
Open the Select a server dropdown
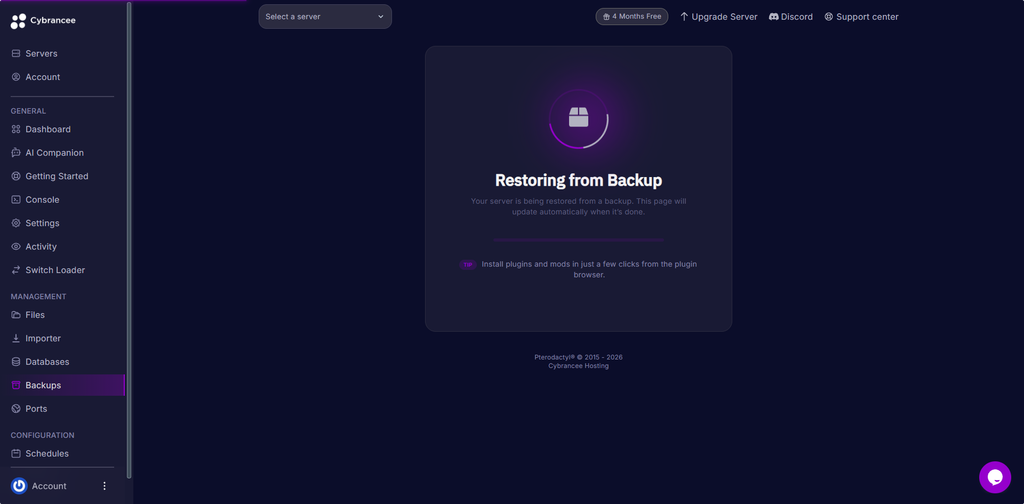point(325,16)
